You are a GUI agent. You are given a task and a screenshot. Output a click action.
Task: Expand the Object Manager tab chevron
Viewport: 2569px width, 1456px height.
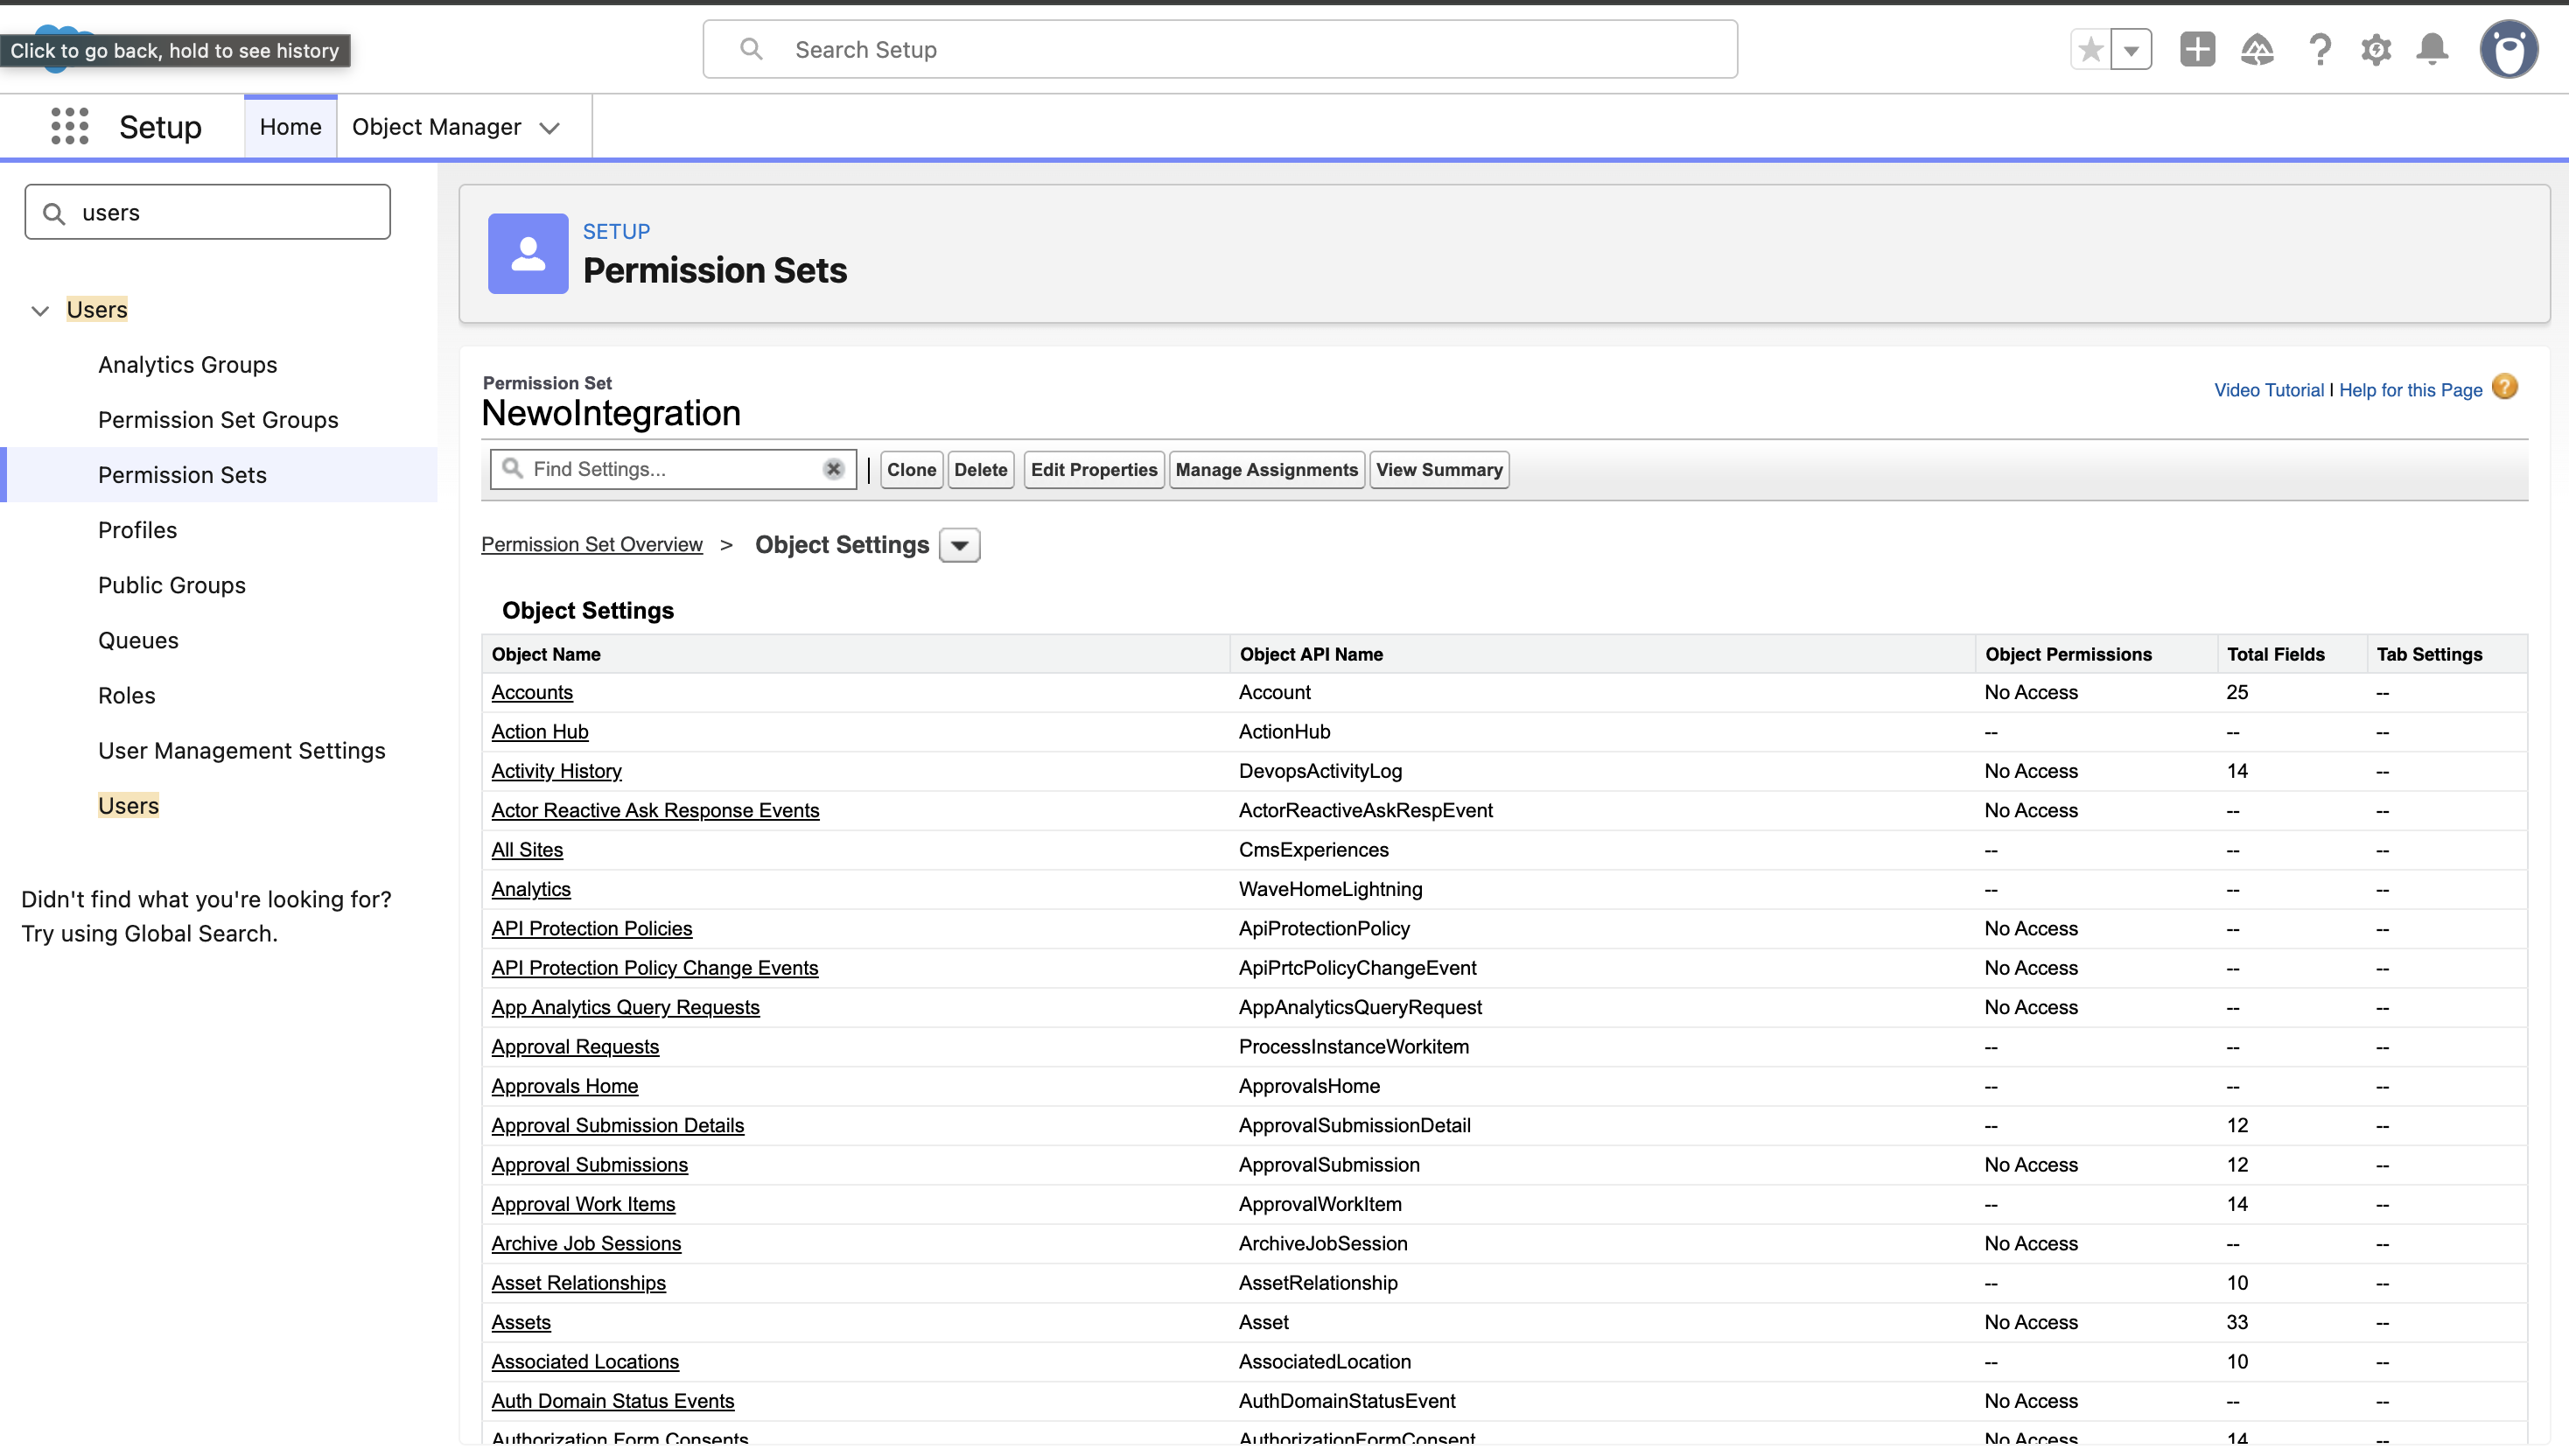coord(549,128)
